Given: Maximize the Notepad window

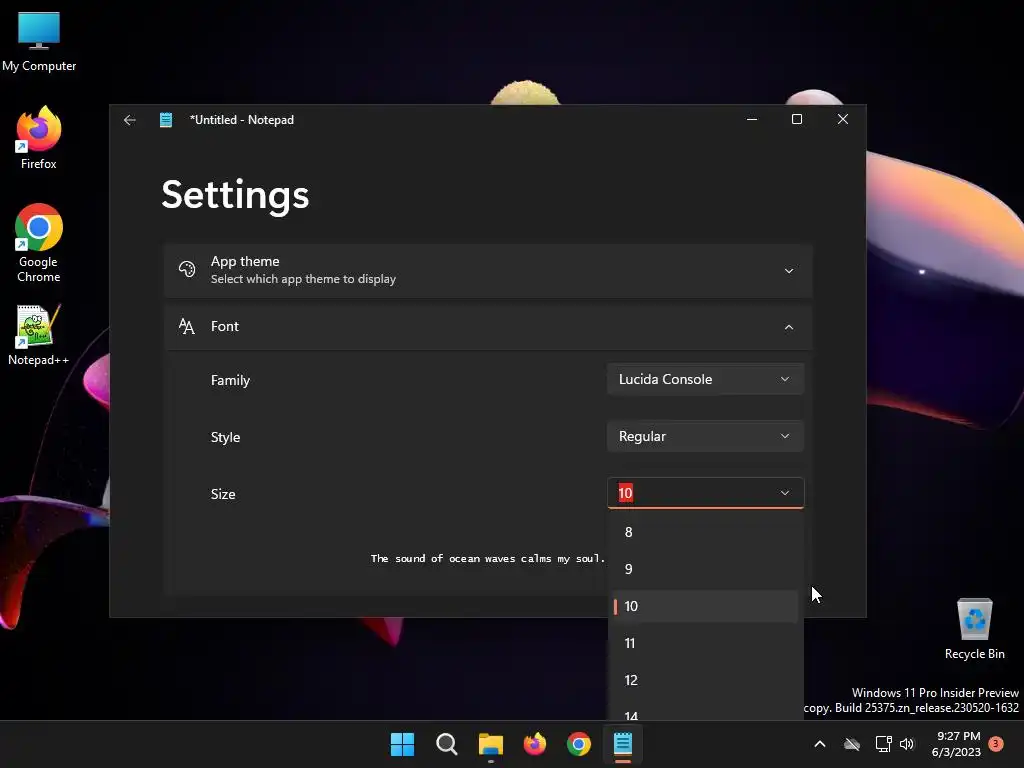Looking at the screenshot, I should click(x=797, y=120).
